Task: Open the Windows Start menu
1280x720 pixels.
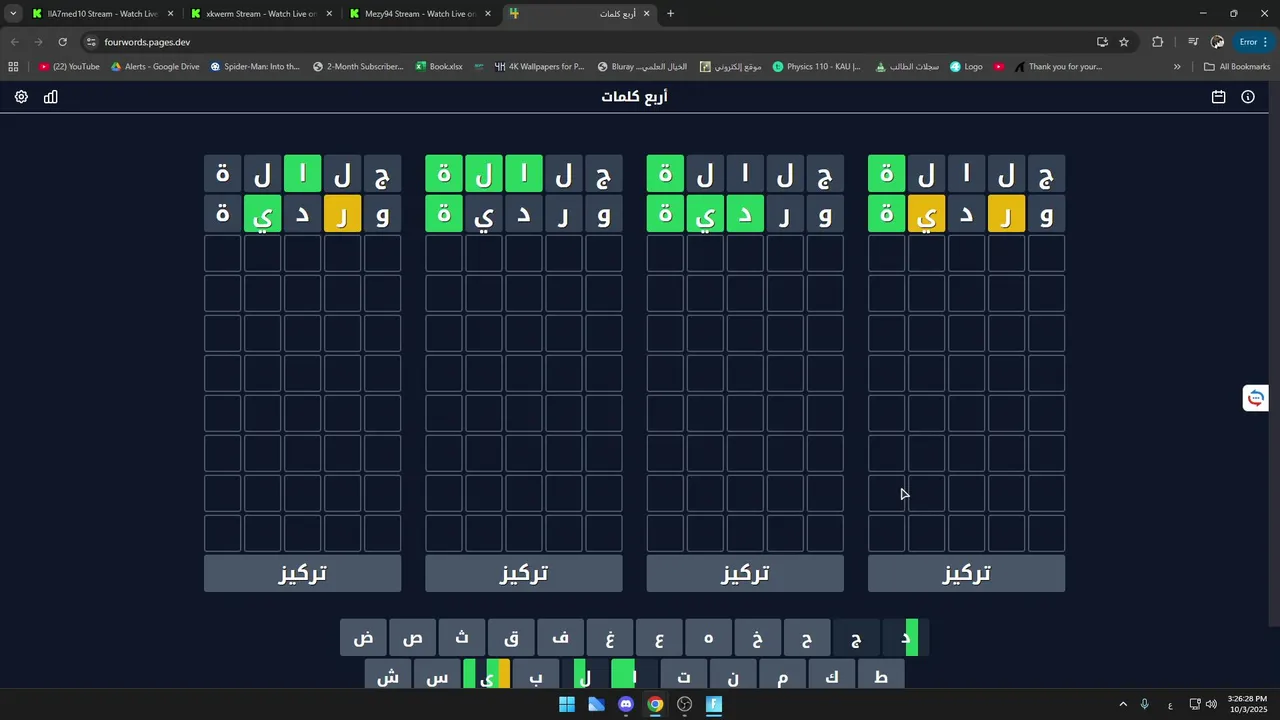Action: (567, 704)
